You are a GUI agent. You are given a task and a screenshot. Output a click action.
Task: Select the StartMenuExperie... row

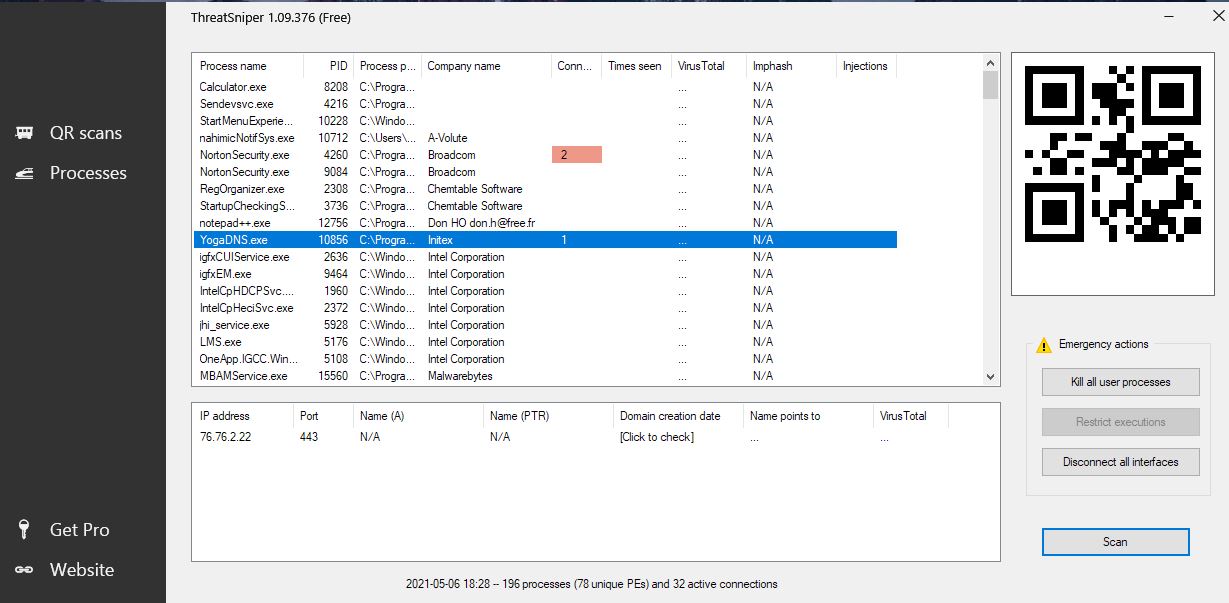[x=545, y=121]
